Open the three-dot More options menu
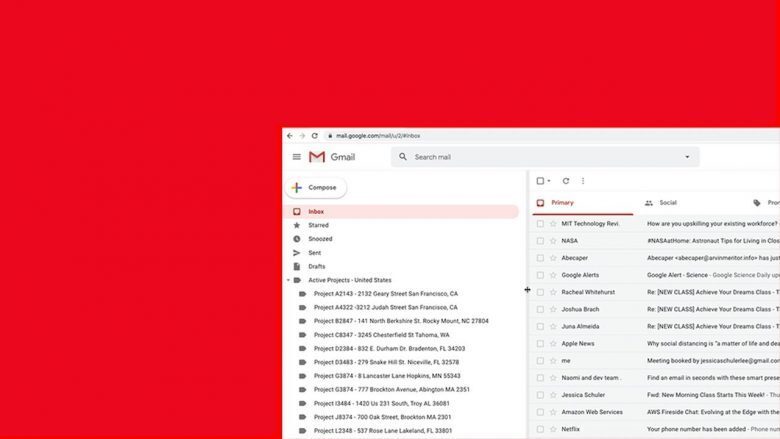This screenshot has height=439, width=780. pos(583,181)
